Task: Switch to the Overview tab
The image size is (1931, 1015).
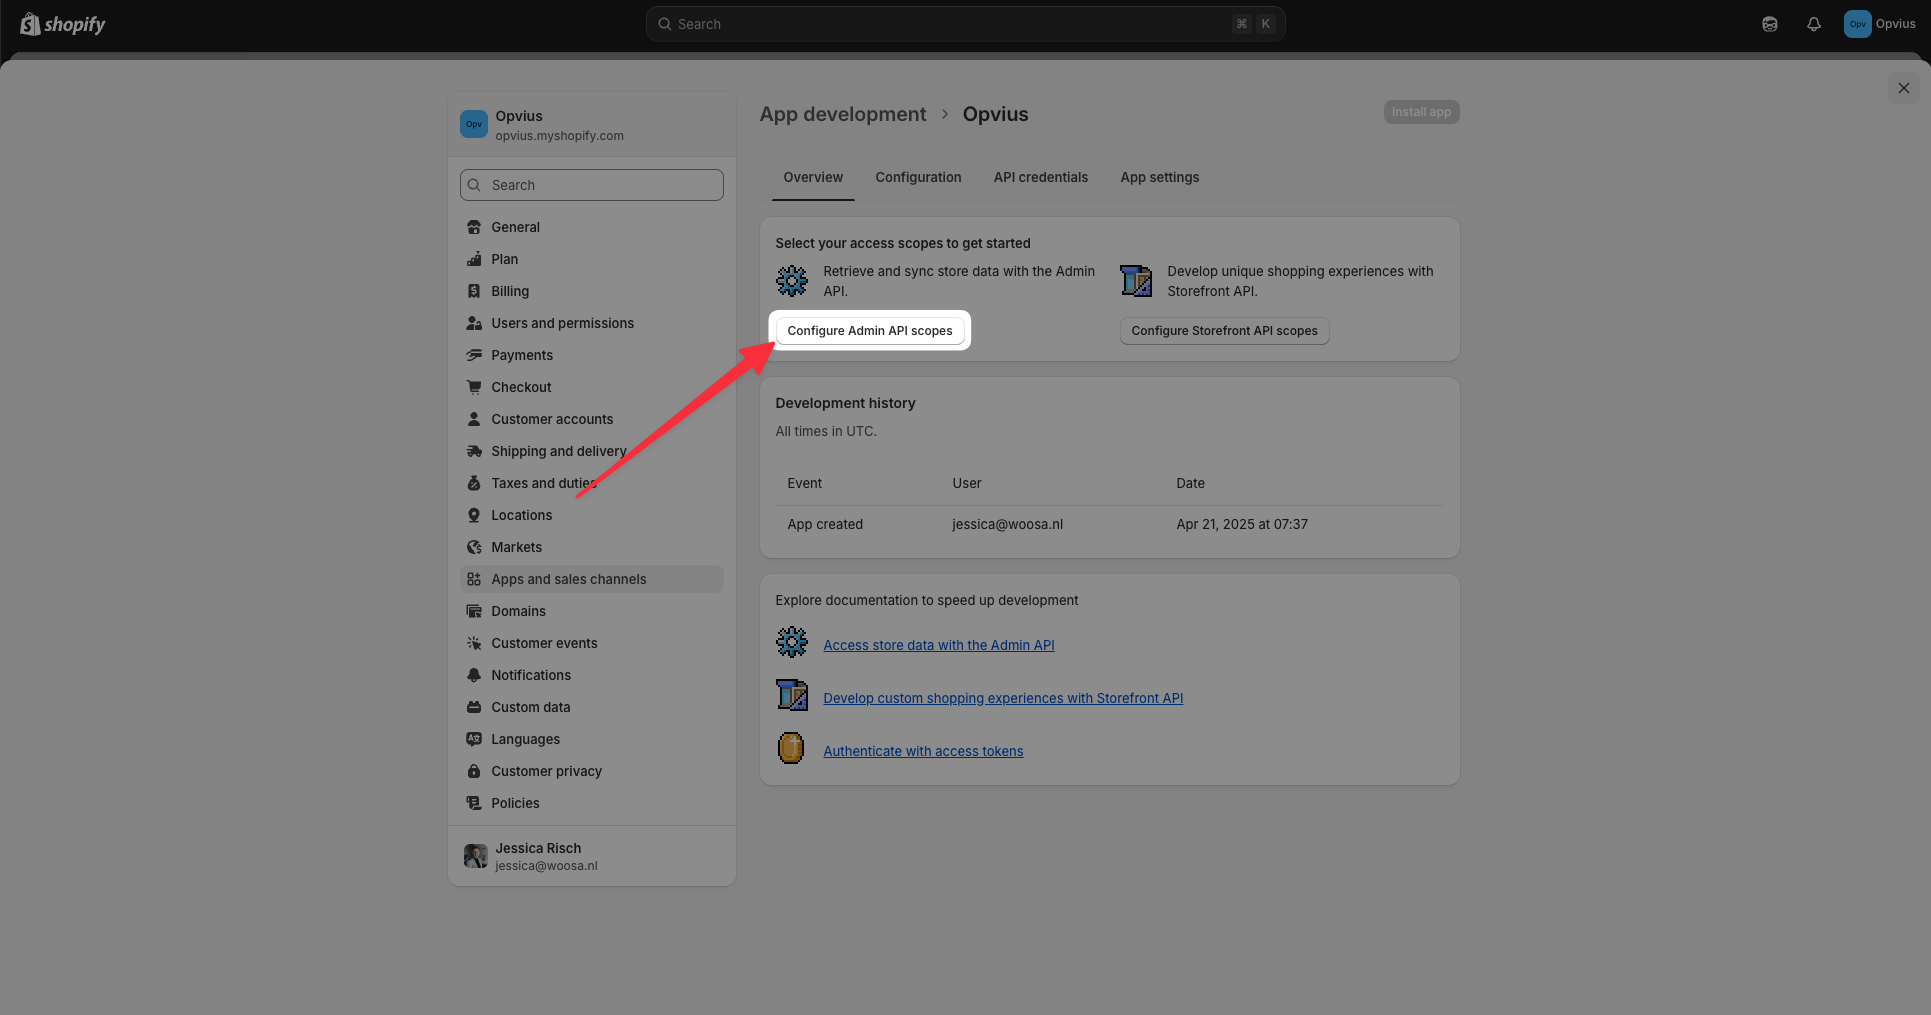Action: click(813, 177)
